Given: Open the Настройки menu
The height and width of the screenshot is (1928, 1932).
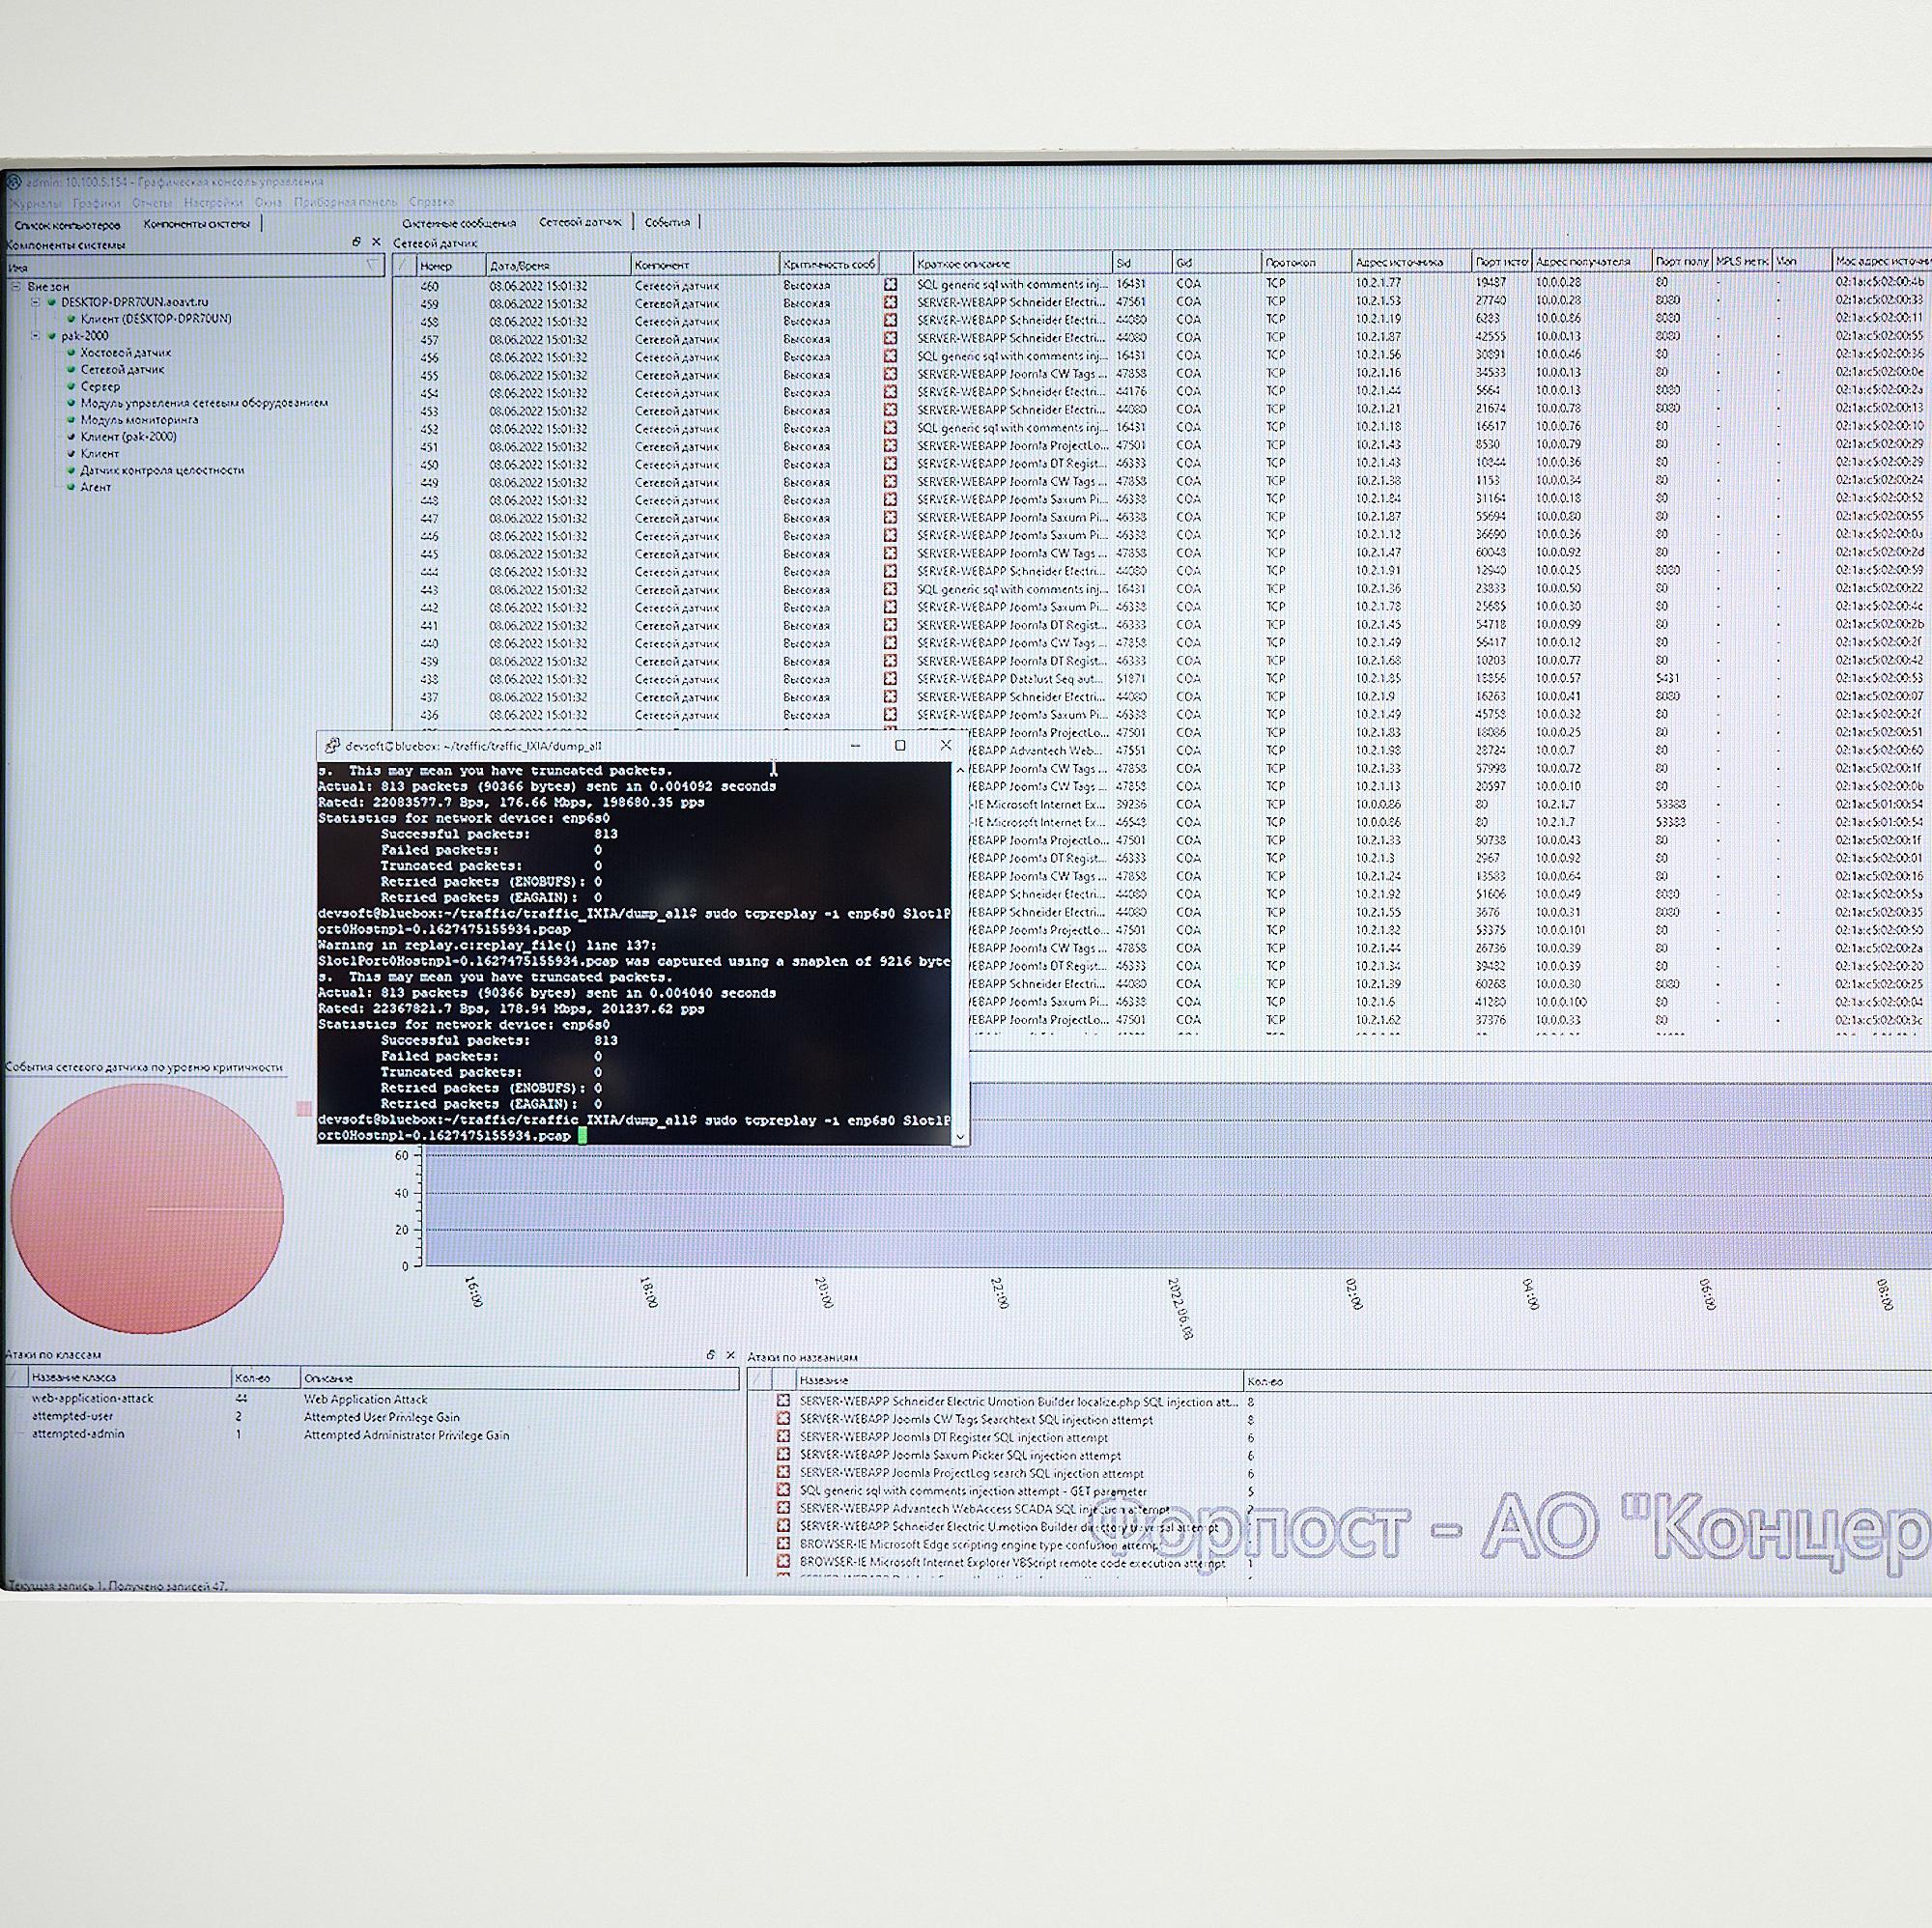Looking at the screenshot, I should (x=213, y=202).
